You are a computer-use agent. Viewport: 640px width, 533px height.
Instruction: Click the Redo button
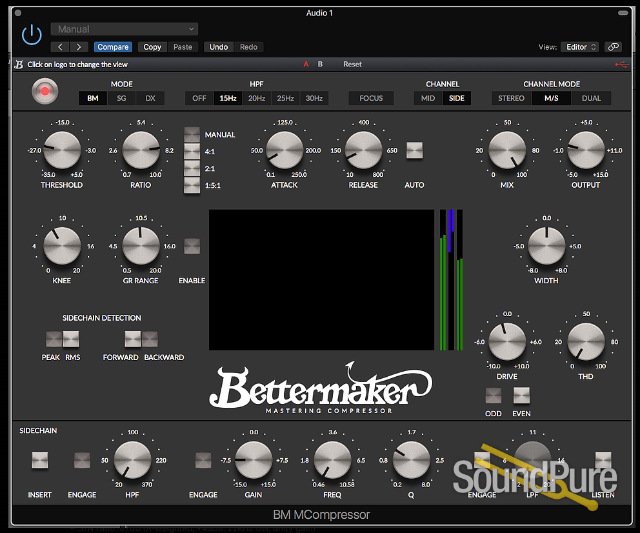click(249, 47)
